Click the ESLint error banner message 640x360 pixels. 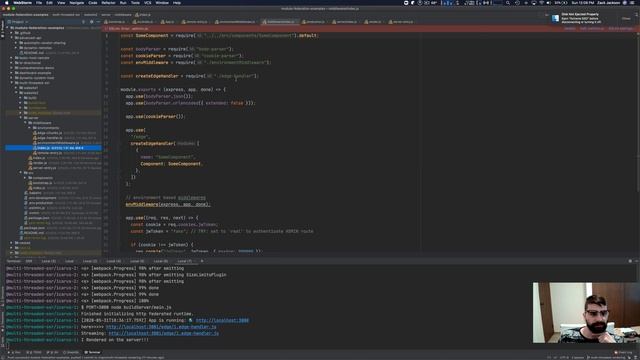(129, 29)
